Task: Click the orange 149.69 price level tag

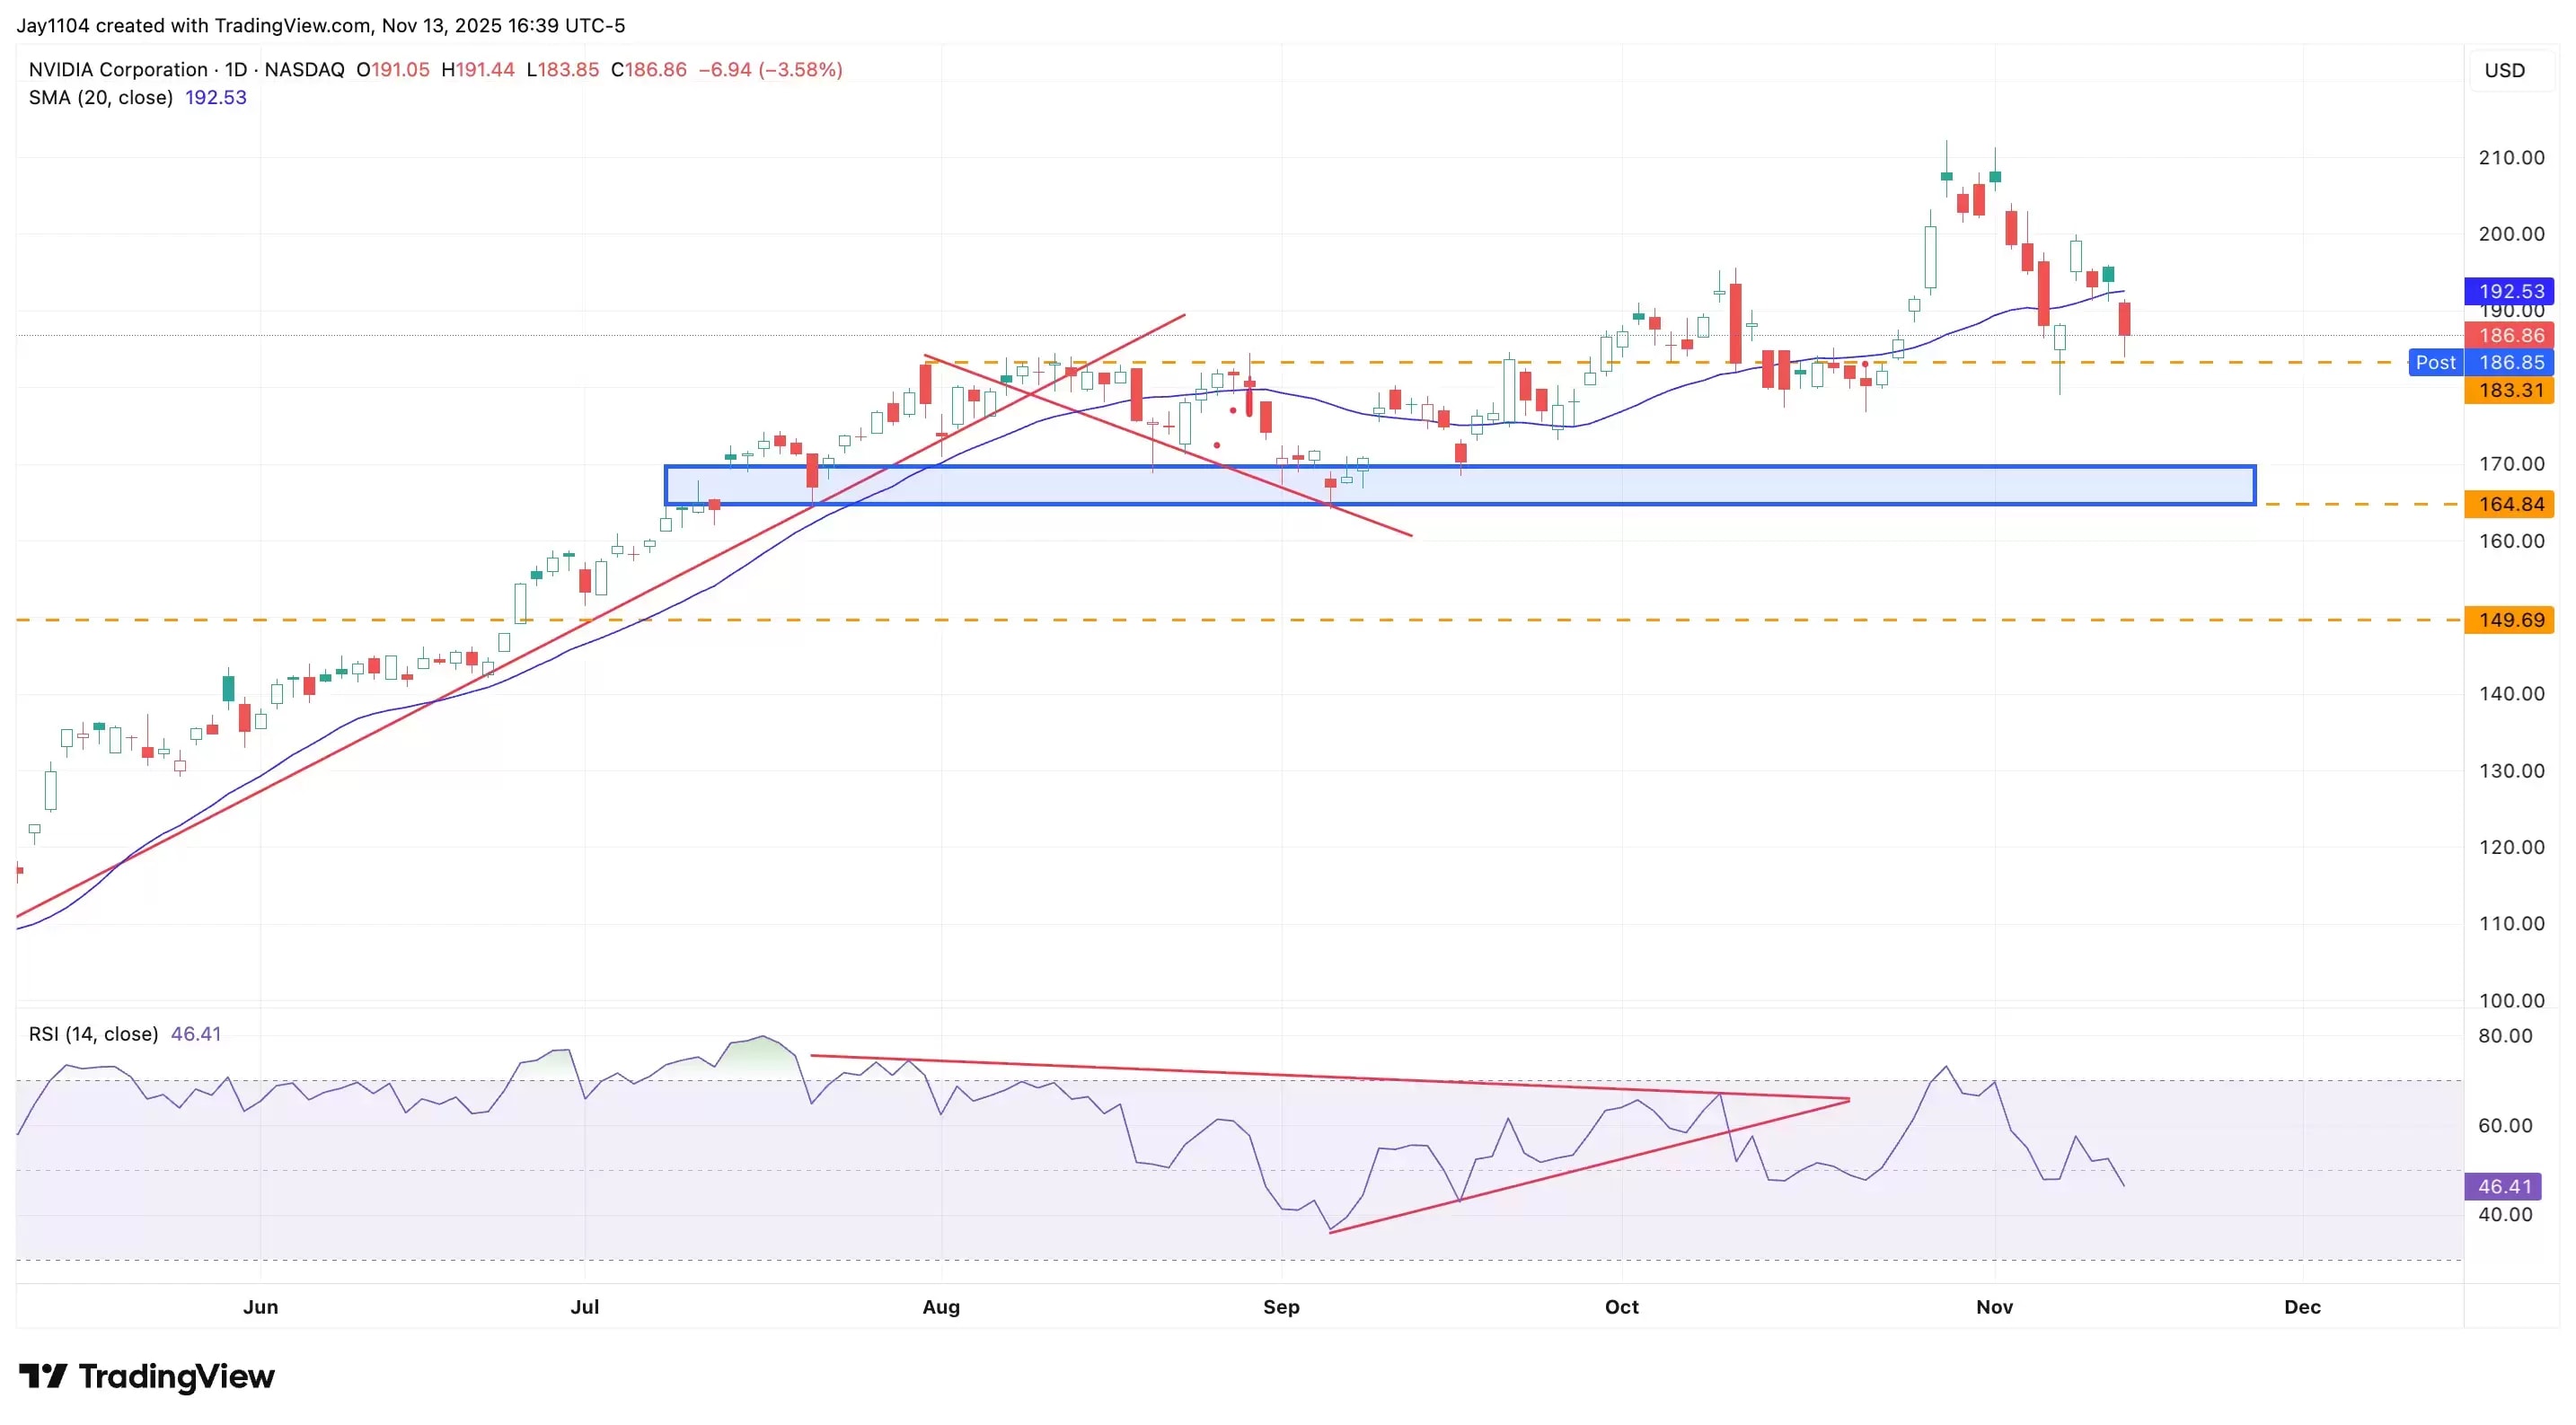Action: click(2509, 620)
